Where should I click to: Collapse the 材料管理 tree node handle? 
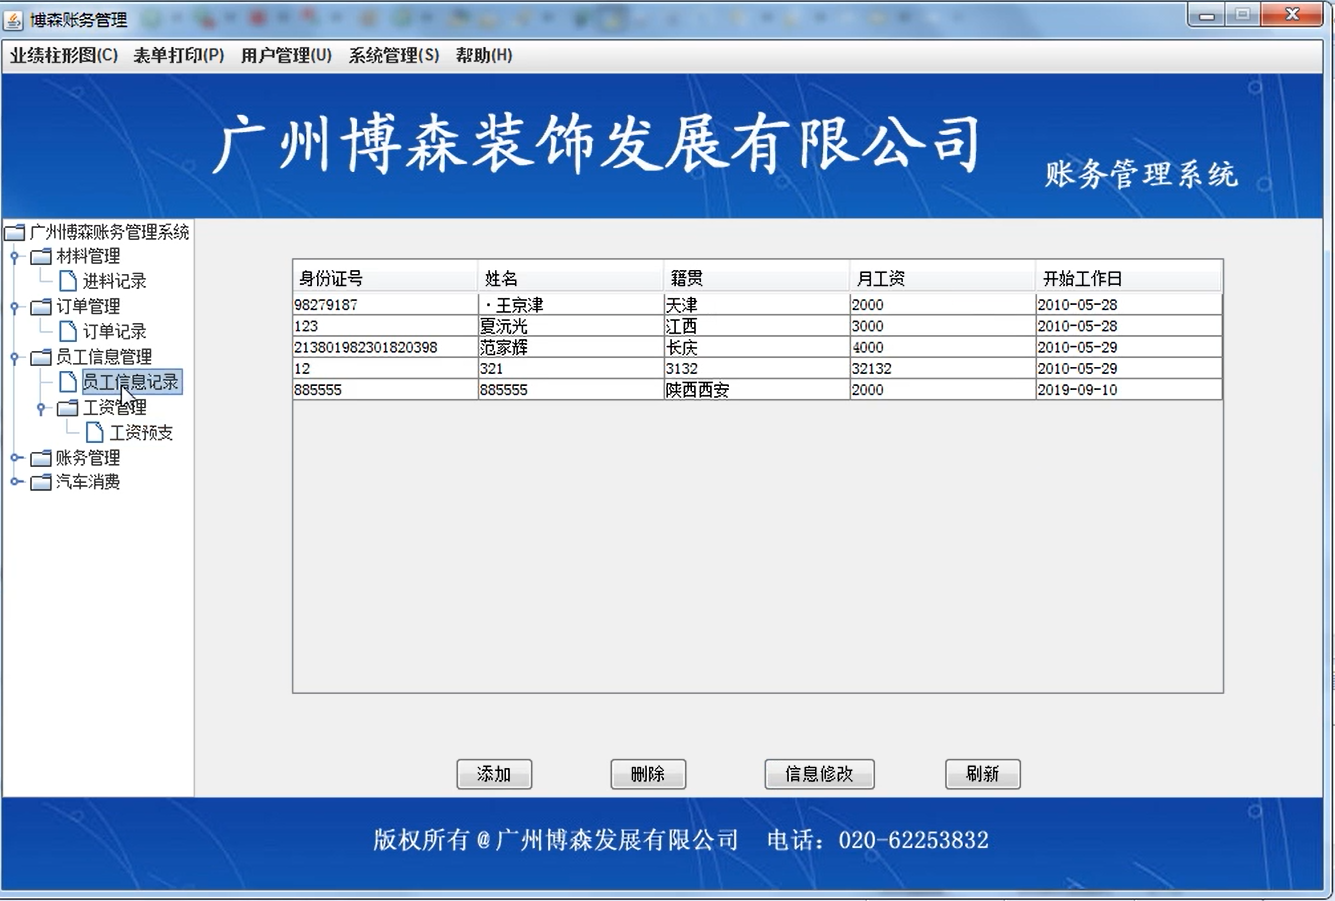15,257
